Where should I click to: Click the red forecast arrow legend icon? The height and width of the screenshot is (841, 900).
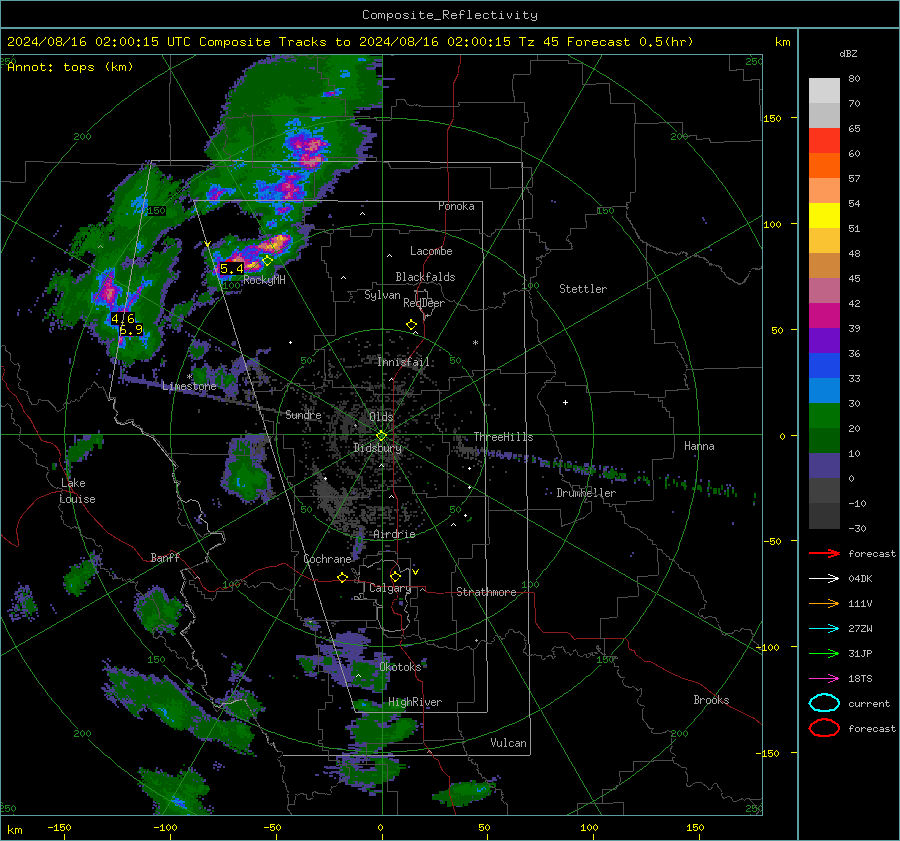point(824,553)
